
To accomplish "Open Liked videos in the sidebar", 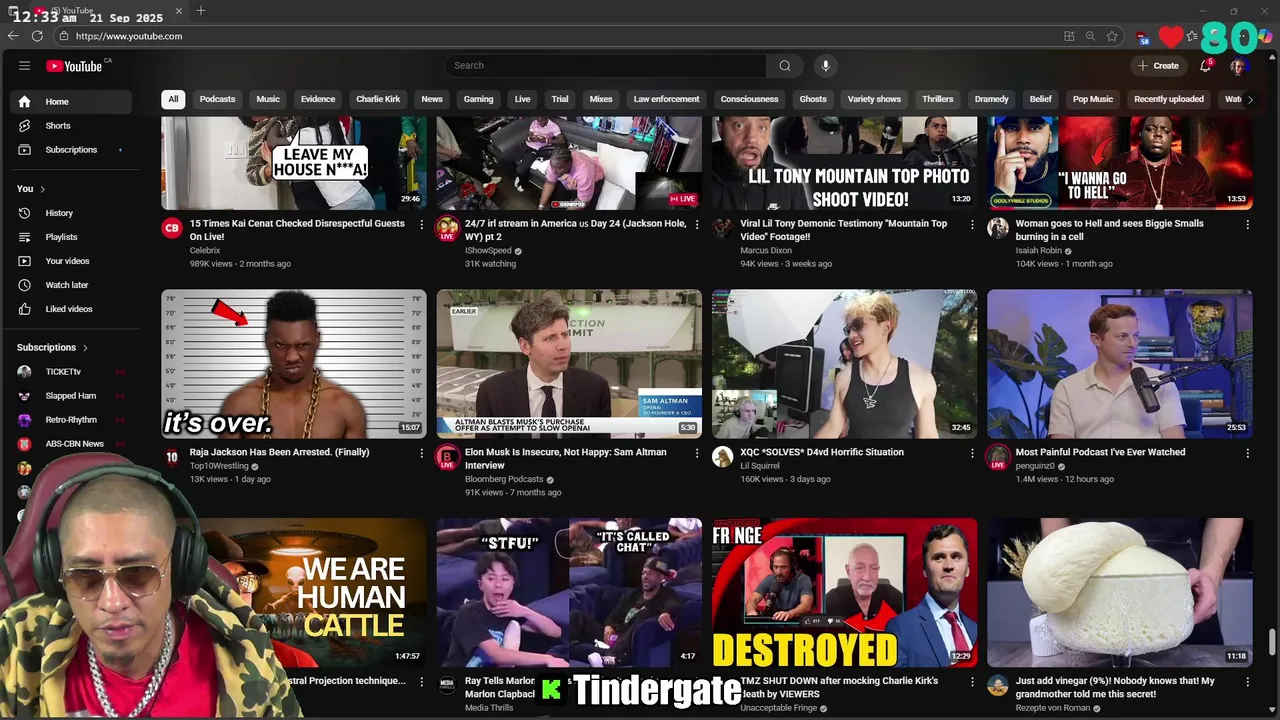I will [70, 309].
